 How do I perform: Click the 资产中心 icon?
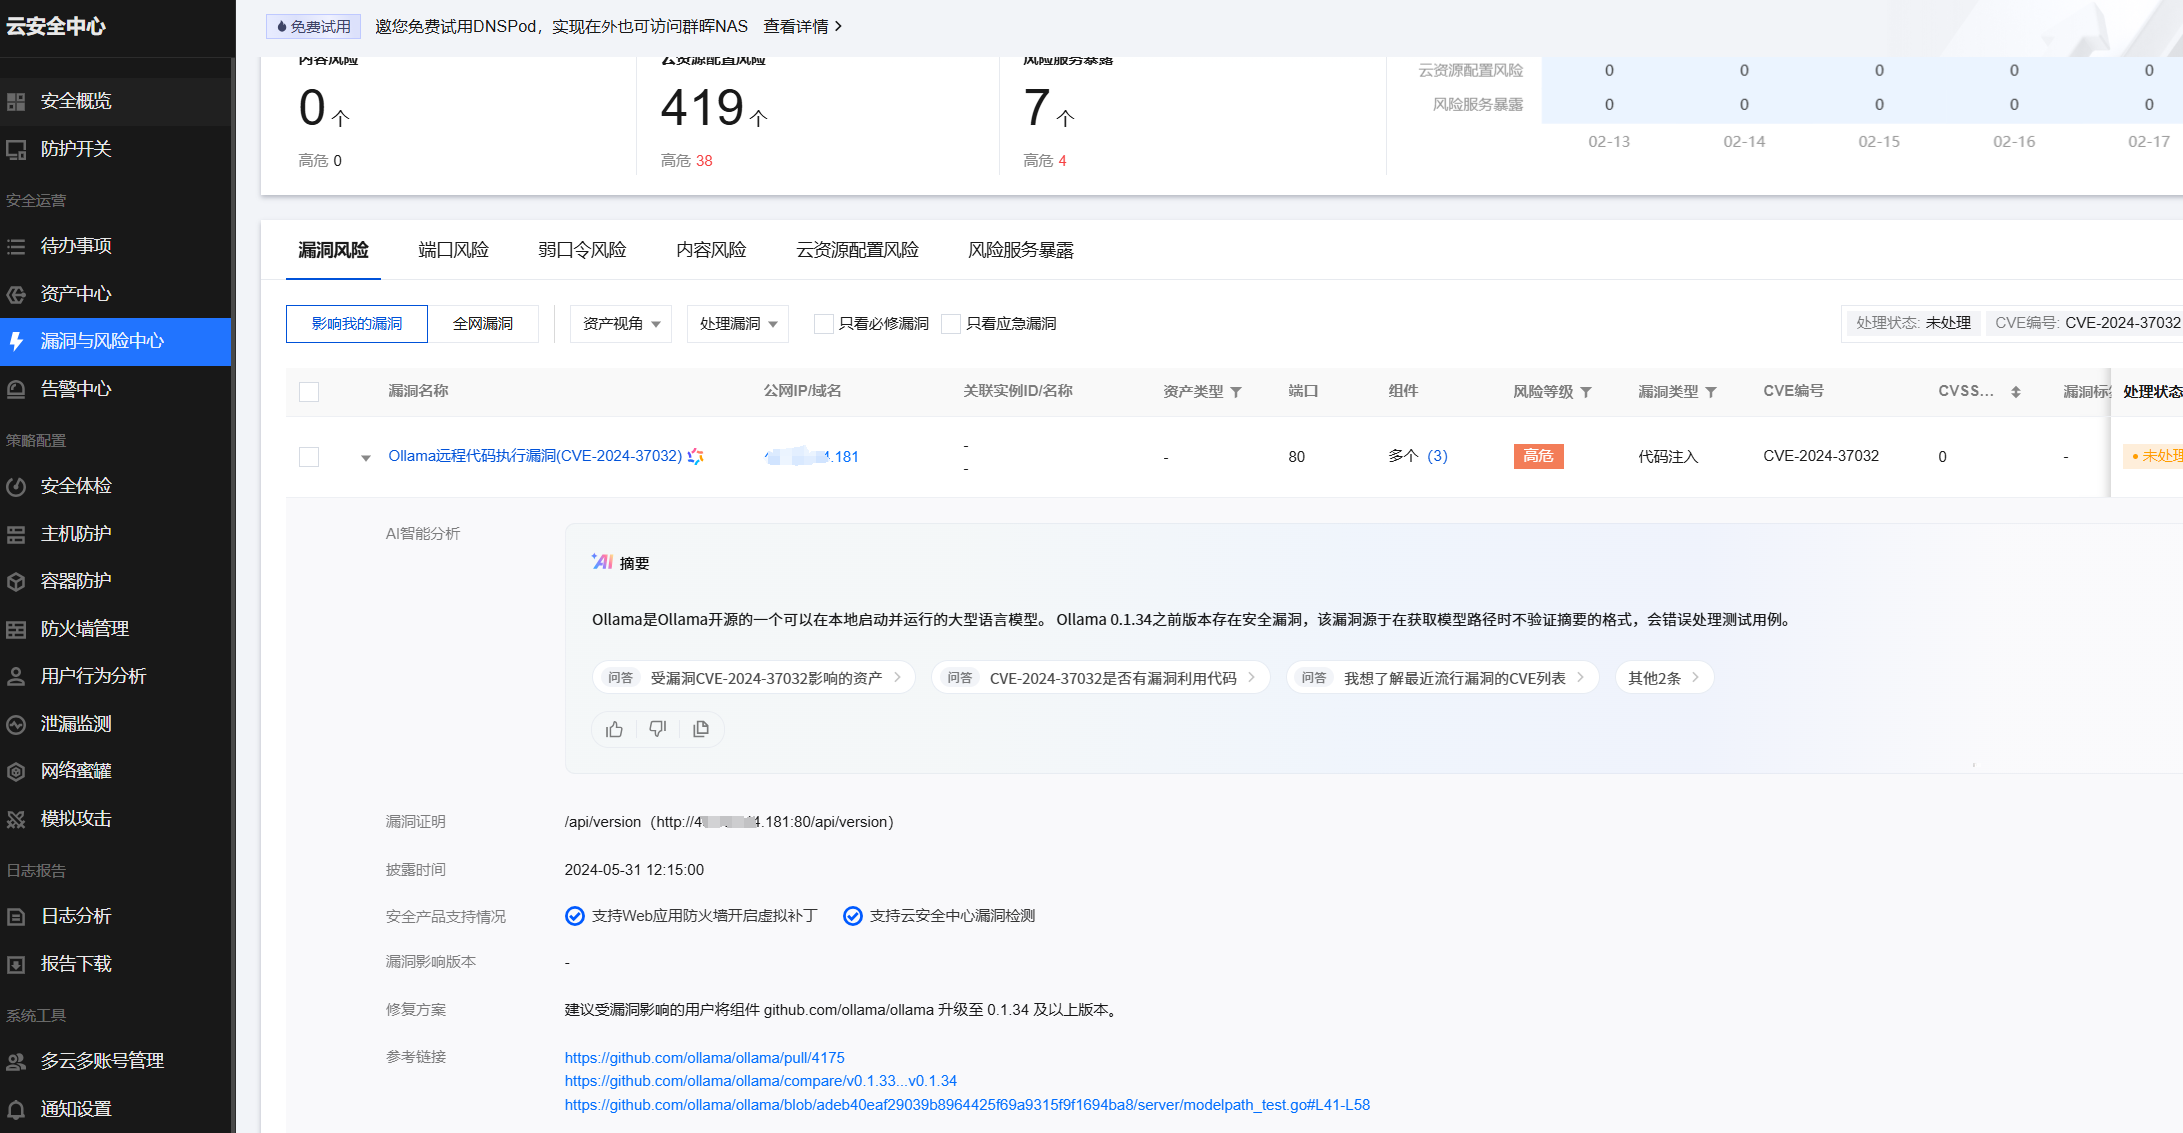[16, 294]
